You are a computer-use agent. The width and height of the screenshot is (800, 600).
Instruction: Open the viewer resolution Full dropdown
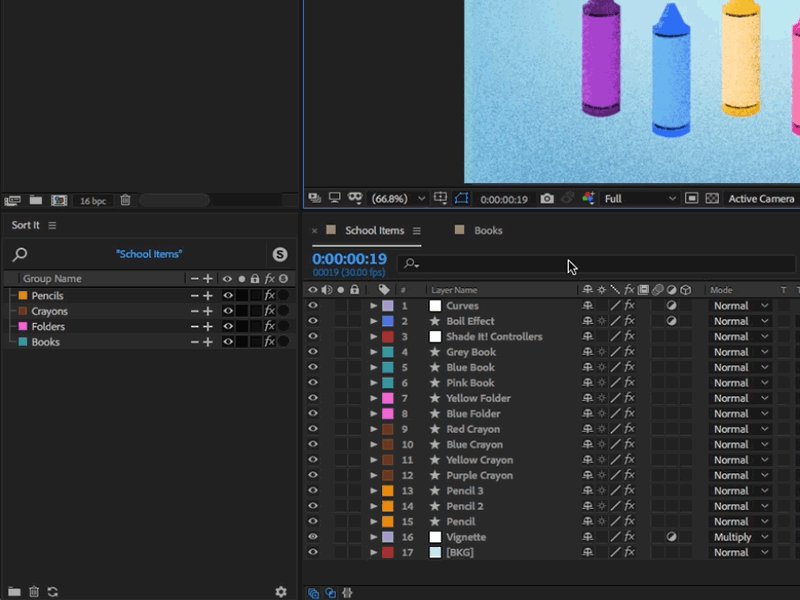point(640,199)
